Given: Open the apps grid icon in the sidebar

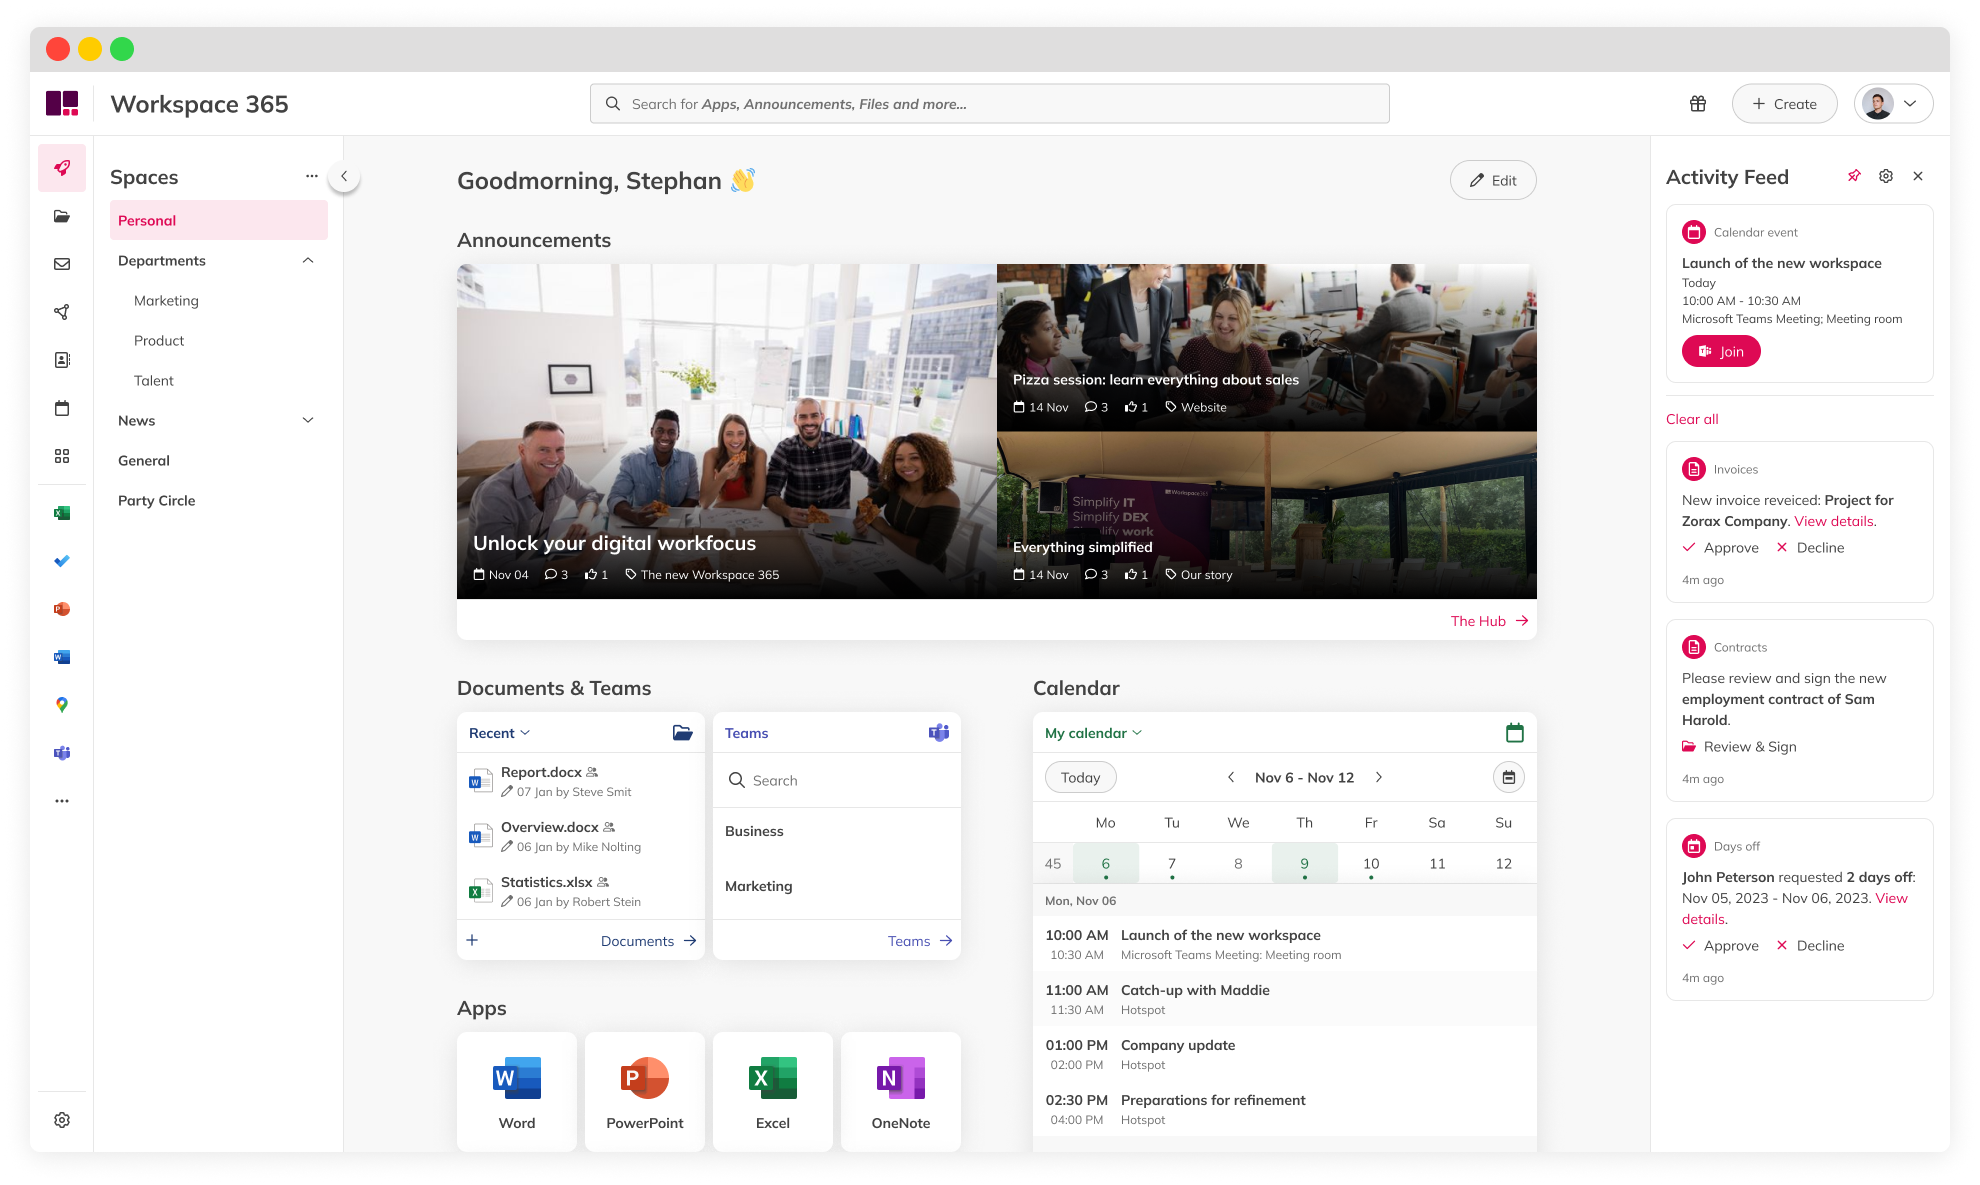Looking at the screenshot, I should 62,456.
